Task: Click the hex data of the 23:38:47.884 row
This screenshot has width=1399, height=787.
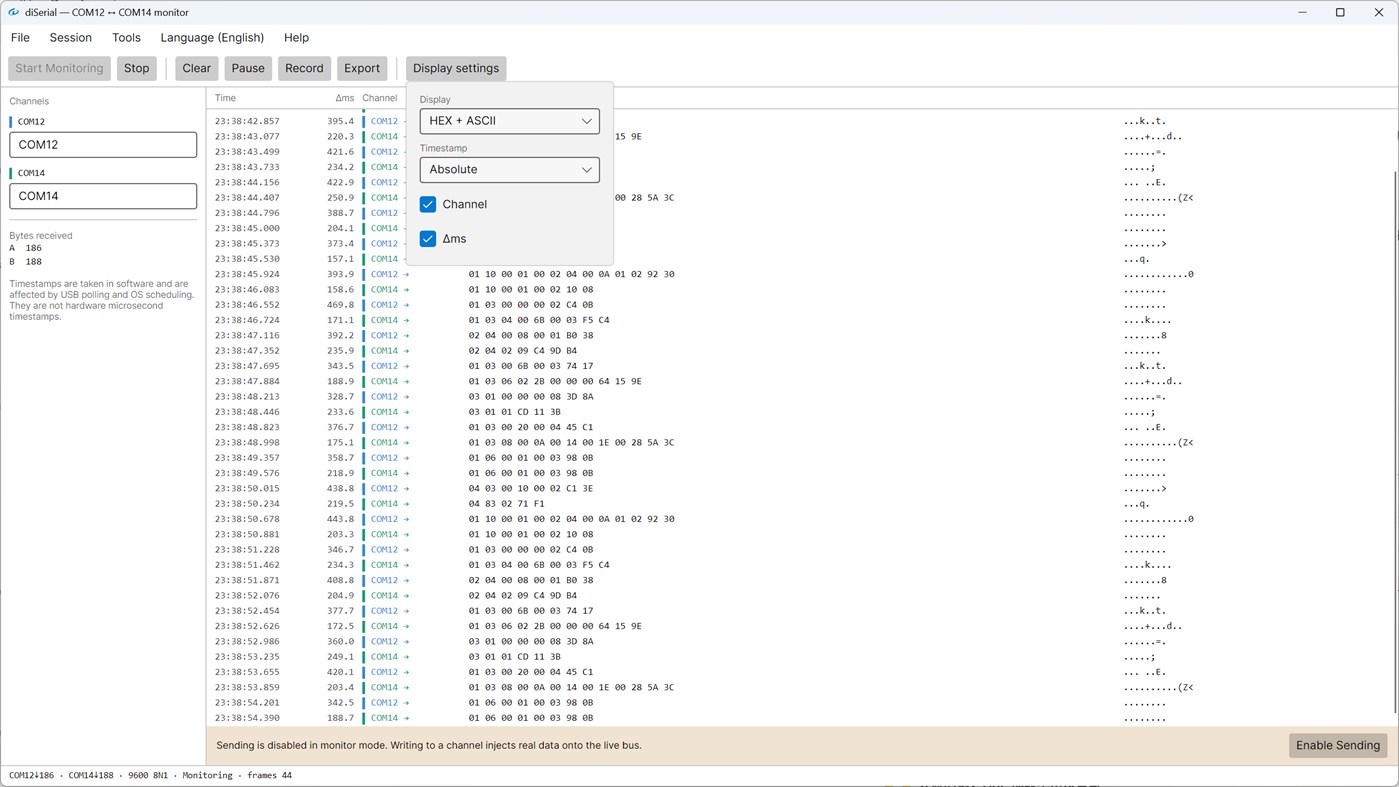Action: [555, 381]
